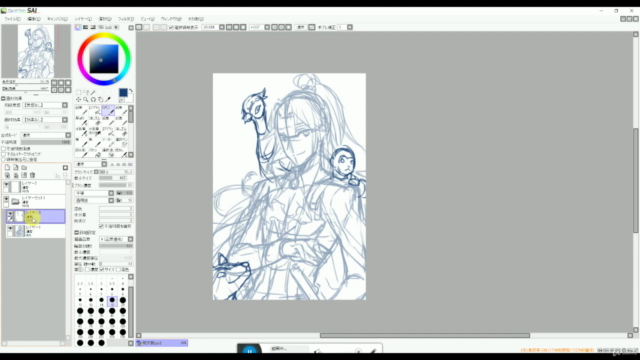Select the bottom レイヤー1 sketch layer
The image size is (640, 360).
(36, 231)
